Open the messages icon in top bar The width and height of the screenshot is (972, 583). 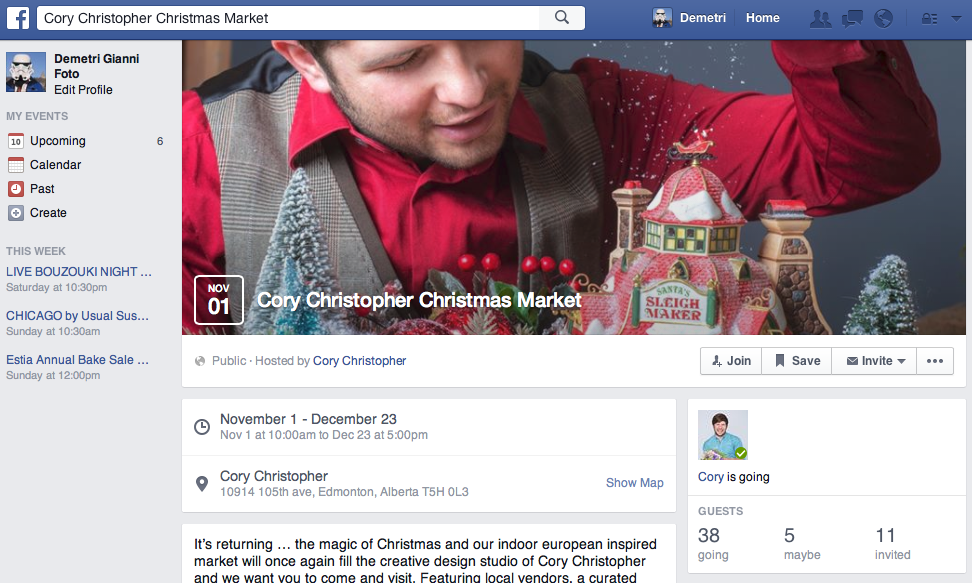[x=852, y=19]
